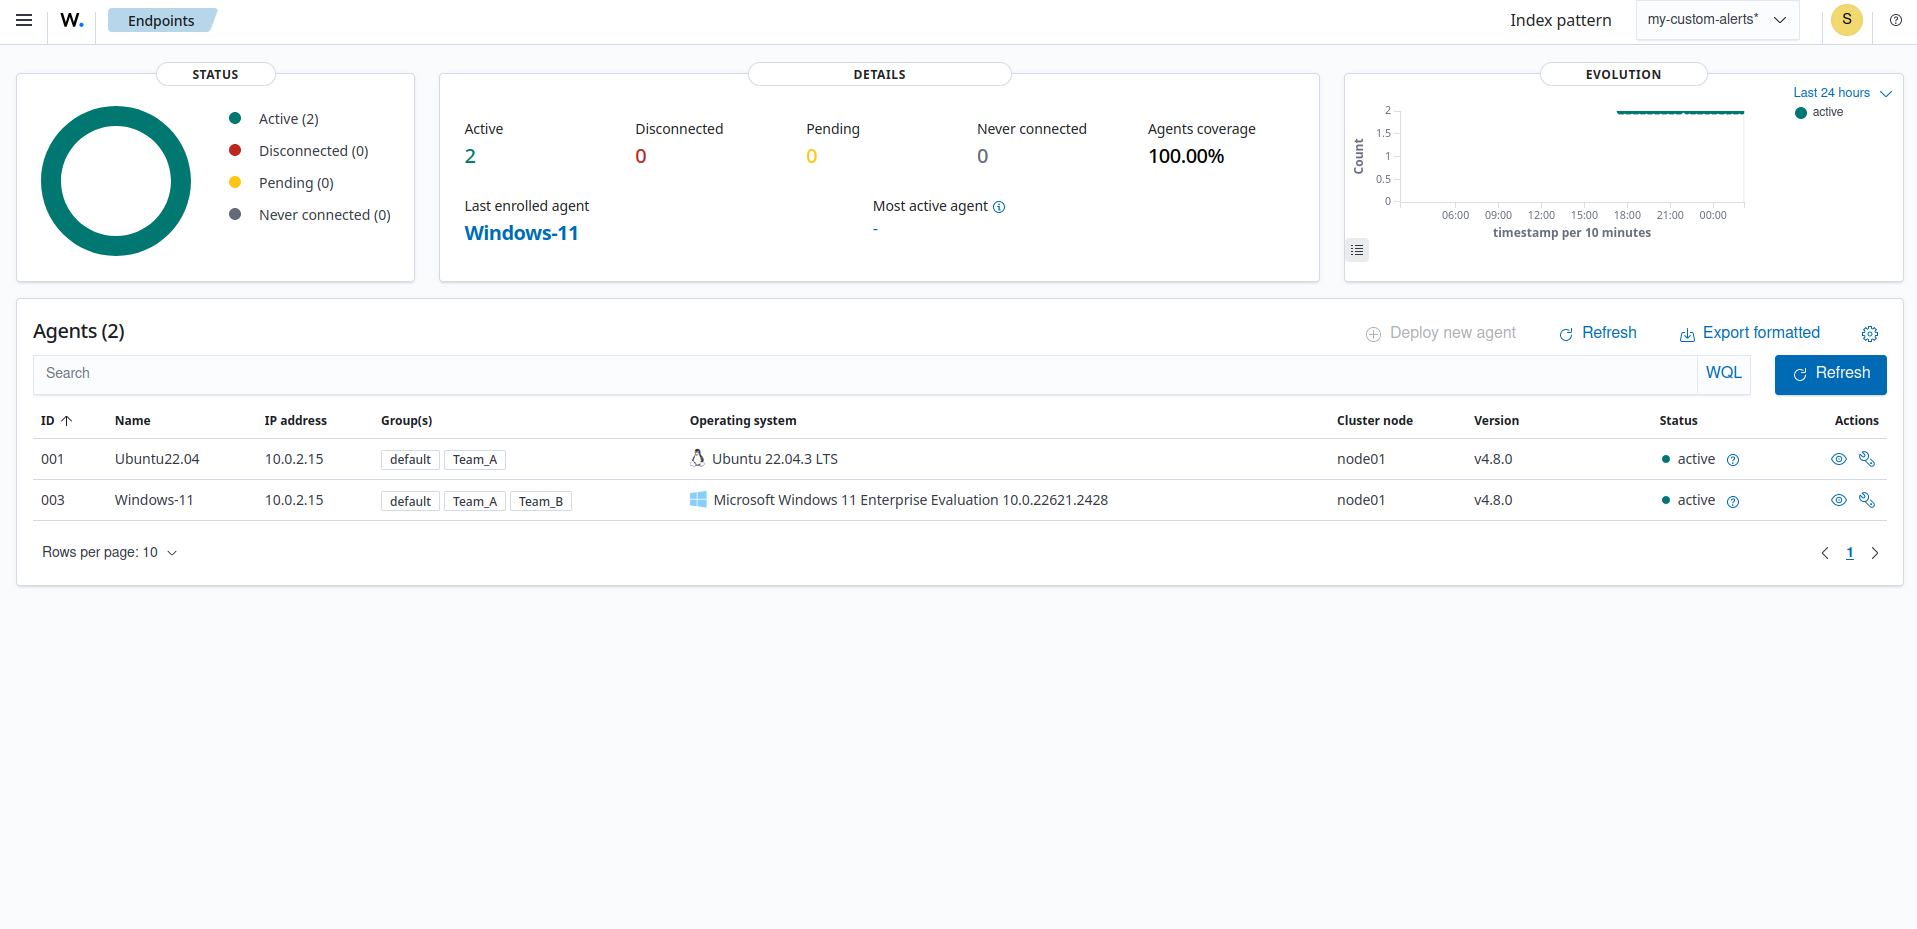Open the table settings gear icon
Viewport: 1917px width, 929px height.
1870,333
